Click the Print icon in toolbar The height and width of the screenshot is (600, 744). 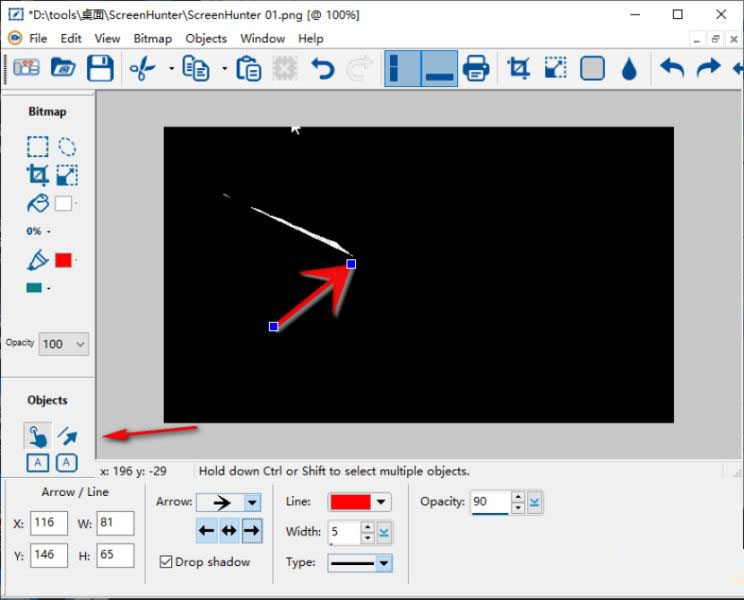(476, 68)
